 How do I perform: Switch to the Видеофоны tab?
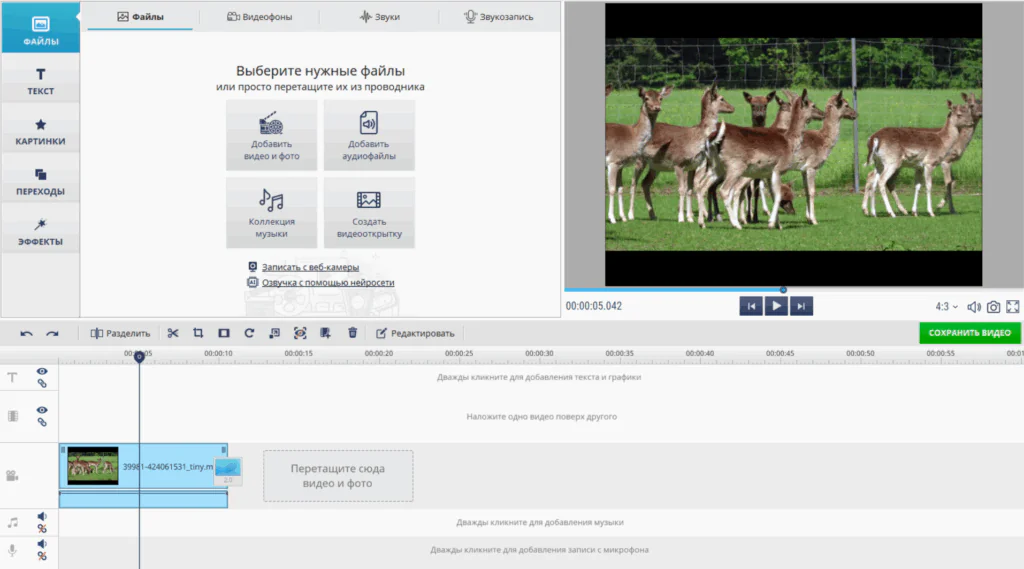coord(259,17)
